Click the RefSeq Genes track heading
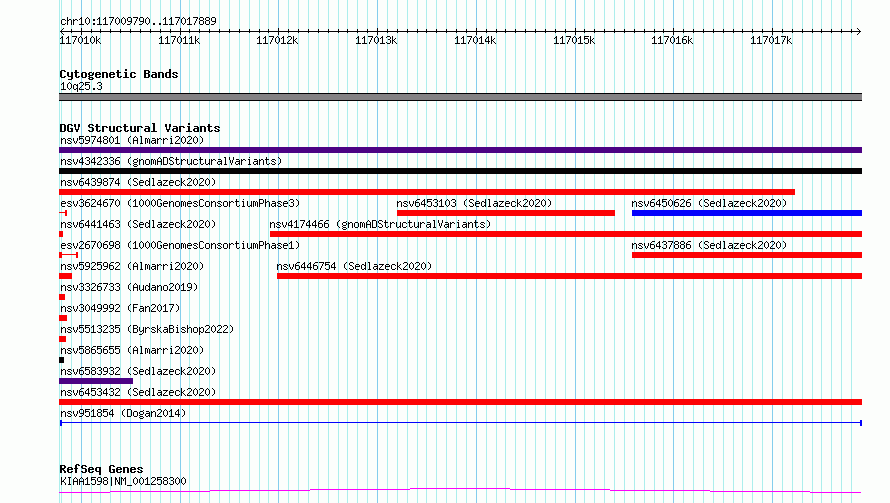 (x=101, y=469)
